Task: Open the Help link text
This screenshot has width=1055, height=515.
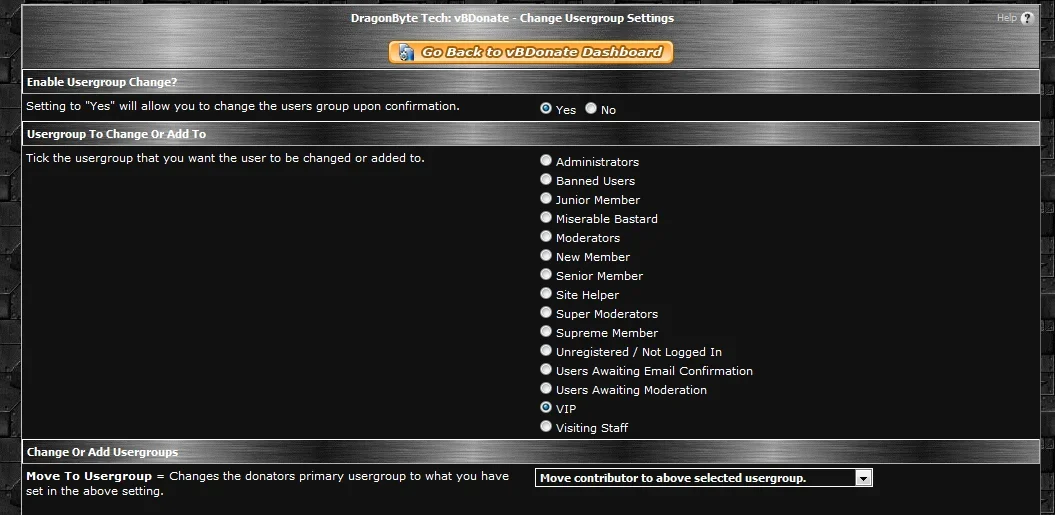Action: coord(1007,18)
